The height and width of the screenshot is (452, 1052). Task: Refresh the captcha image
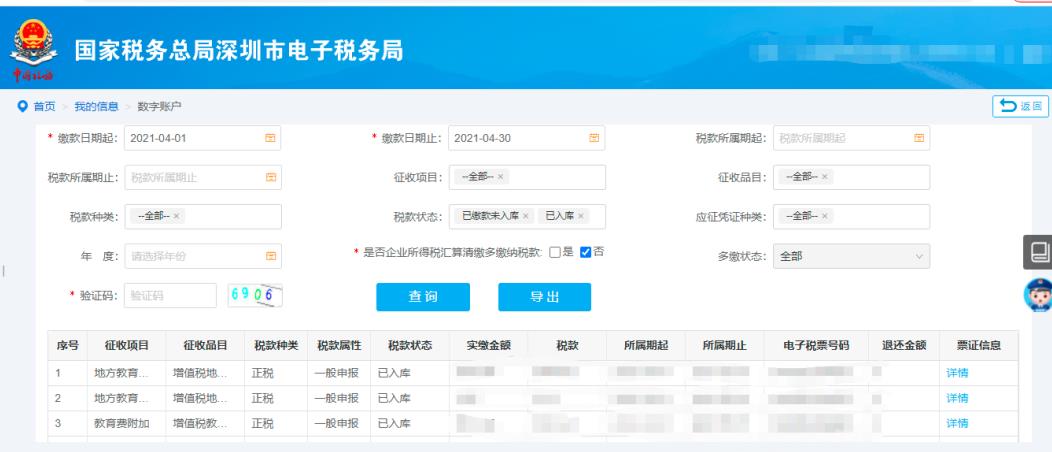(x=255, y=295)
